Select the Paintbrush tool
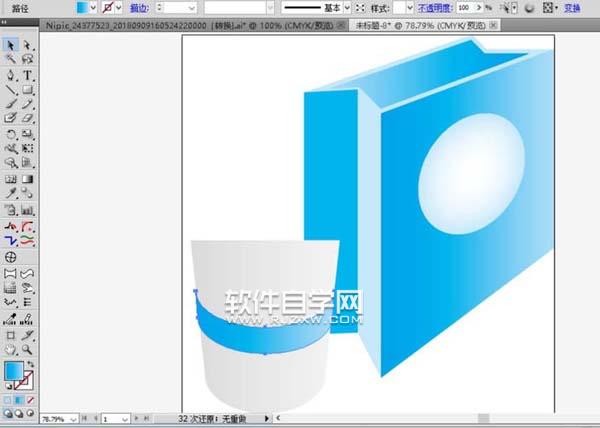Image resolution: width=600 pixels, height=428 pixels. [x=10, y=104]
